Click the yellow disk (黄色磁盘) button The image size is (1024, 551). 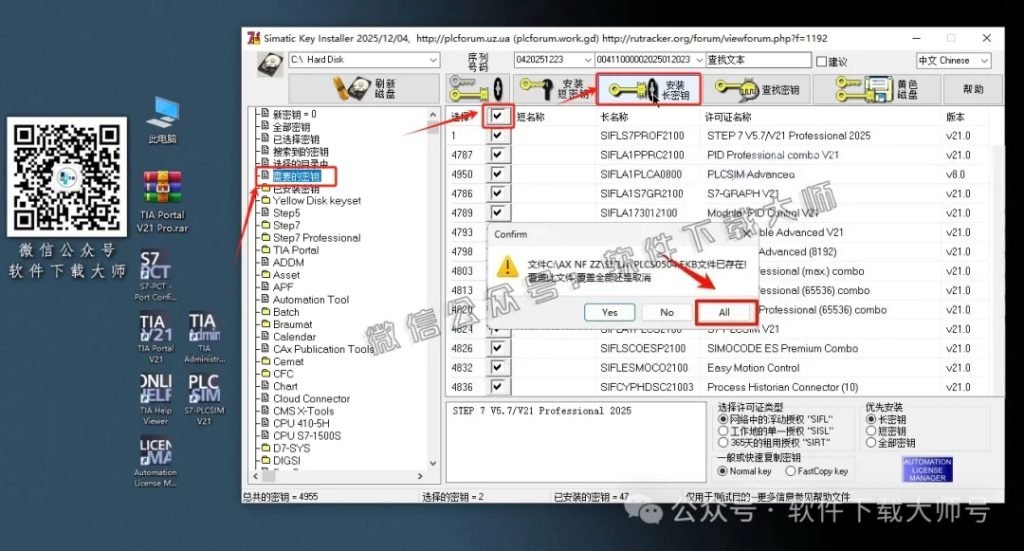pyautogui.click(x=878, y=88)
